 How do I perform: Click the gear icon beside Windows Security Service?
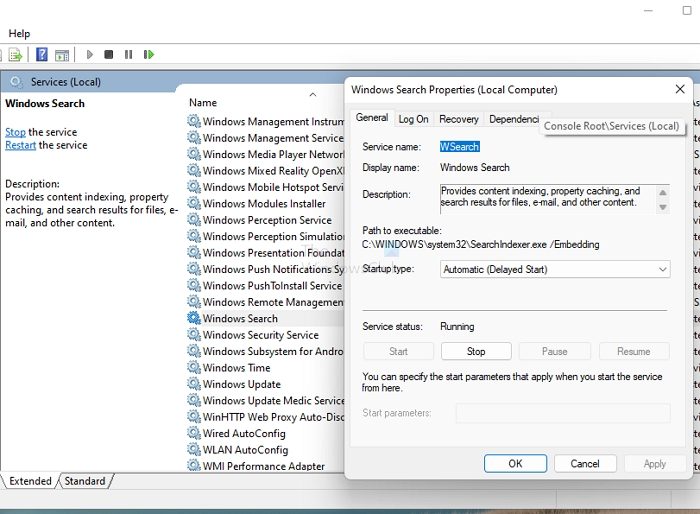coord(194,334)
